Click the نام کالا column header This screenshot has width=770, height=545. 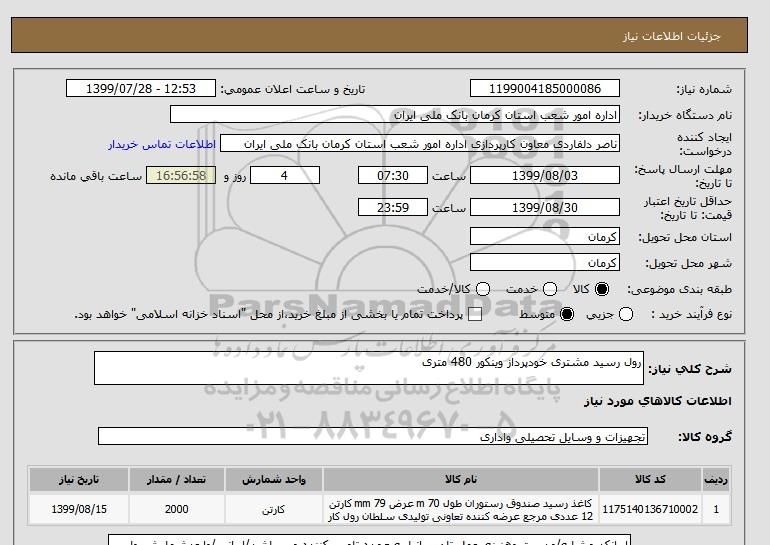click(x=461, y=479)
